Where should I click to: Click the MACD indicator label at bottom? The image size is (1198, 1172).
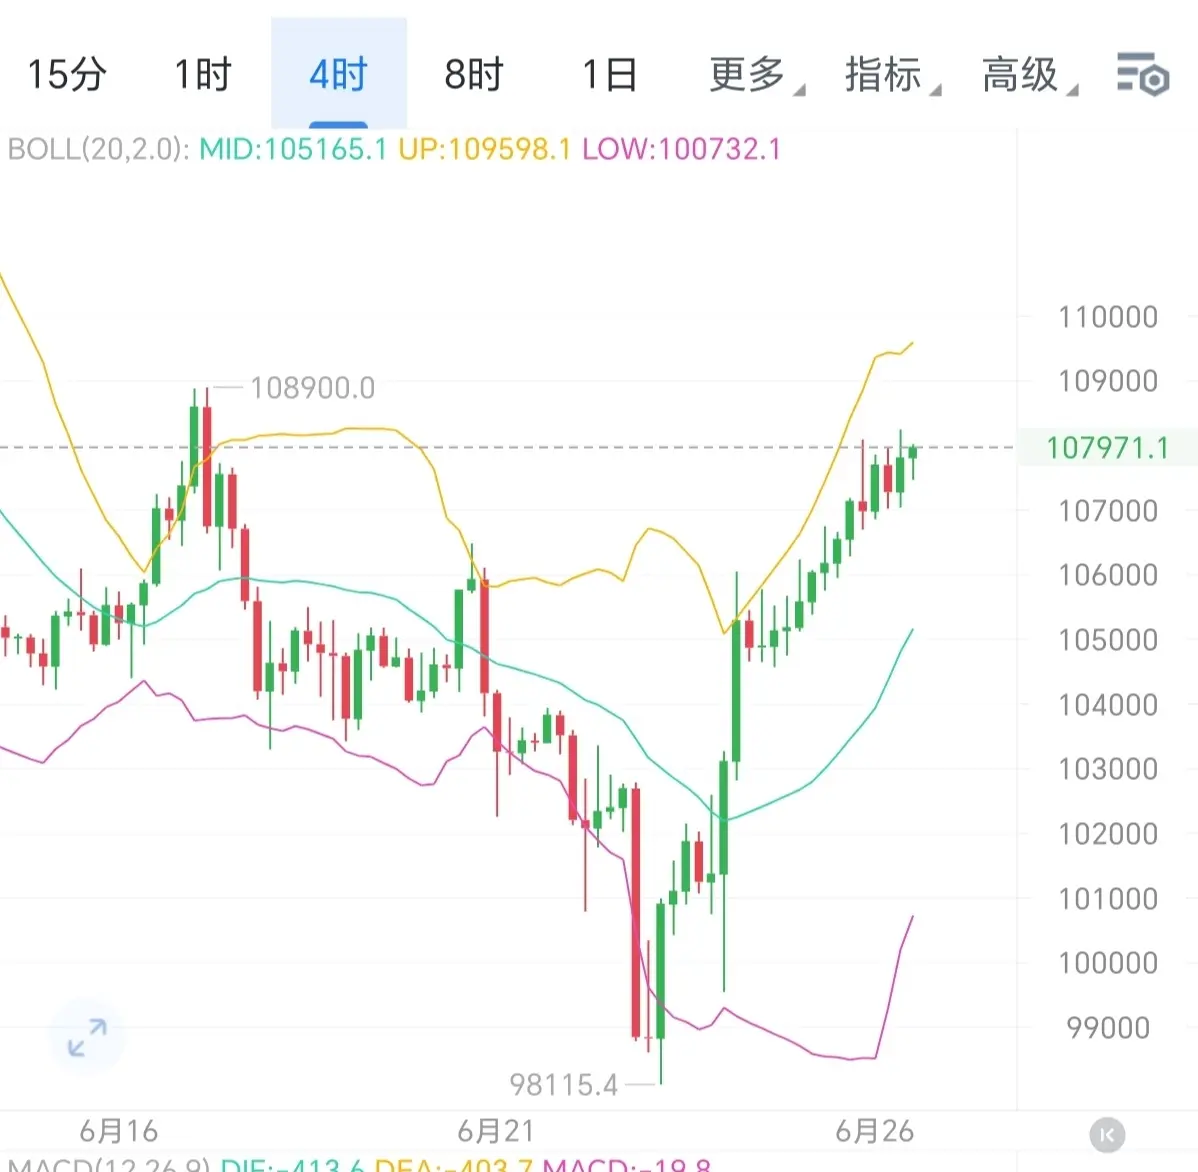(108, 1164)
